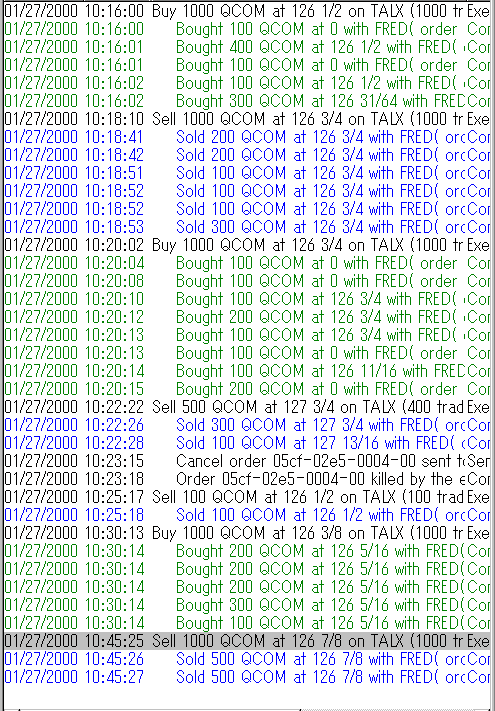Choose the 10:25:17 Sell 100 QCOM order
The image size is (495, 711).
[x=247, y=497]
